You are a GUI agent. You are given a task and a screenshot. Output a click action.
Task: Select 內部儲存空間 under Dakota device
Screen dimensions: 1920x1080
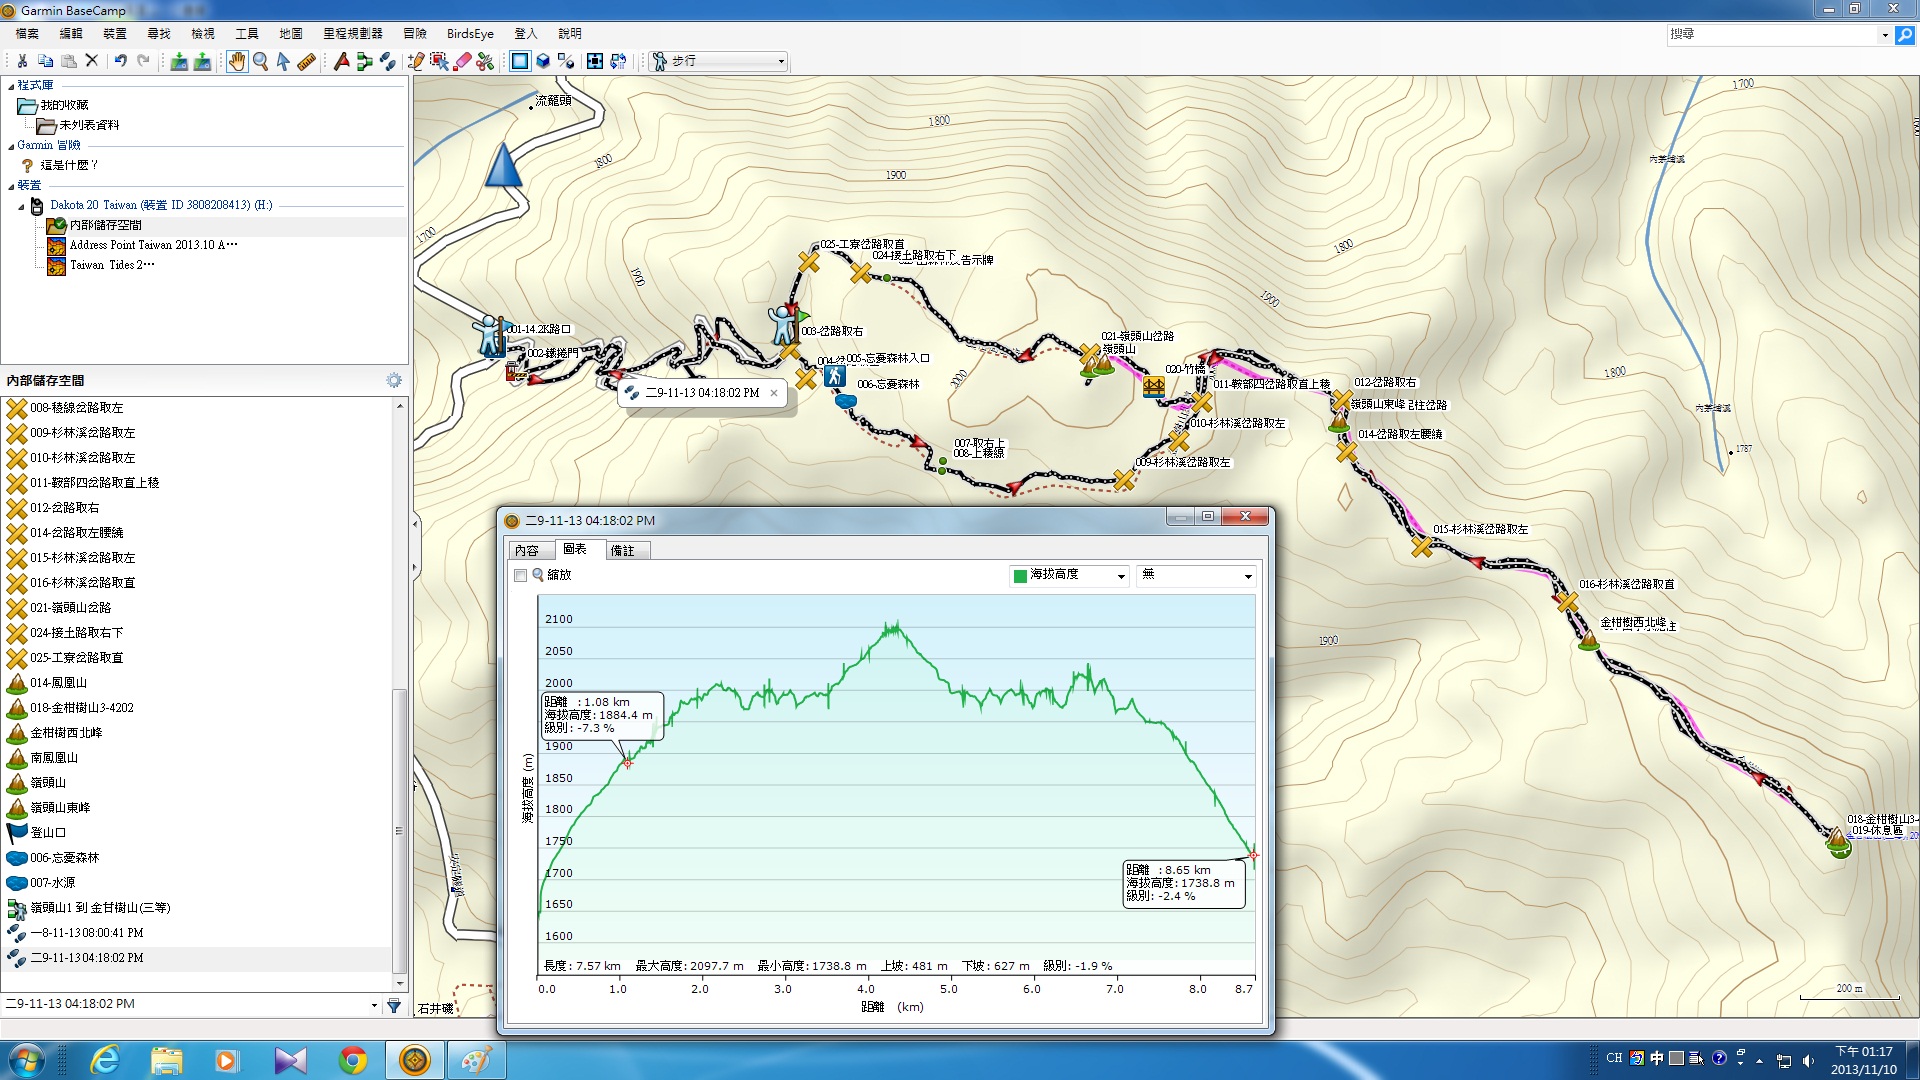point(106,225)
